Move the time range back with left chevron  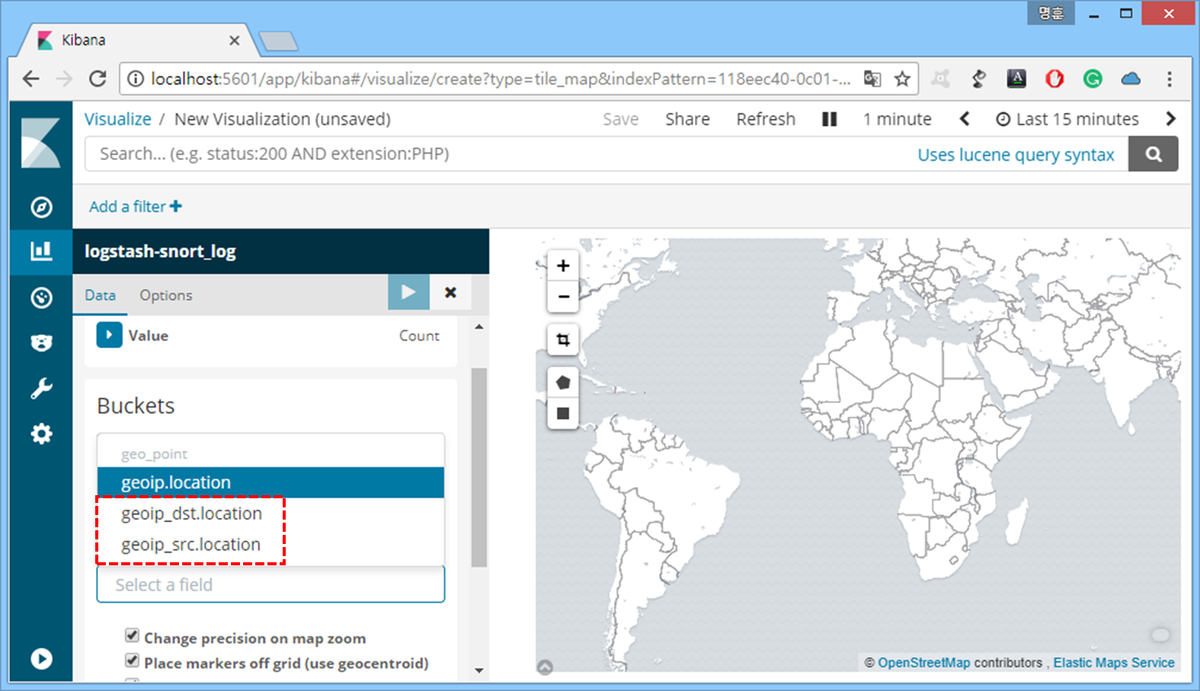[964, 119]
